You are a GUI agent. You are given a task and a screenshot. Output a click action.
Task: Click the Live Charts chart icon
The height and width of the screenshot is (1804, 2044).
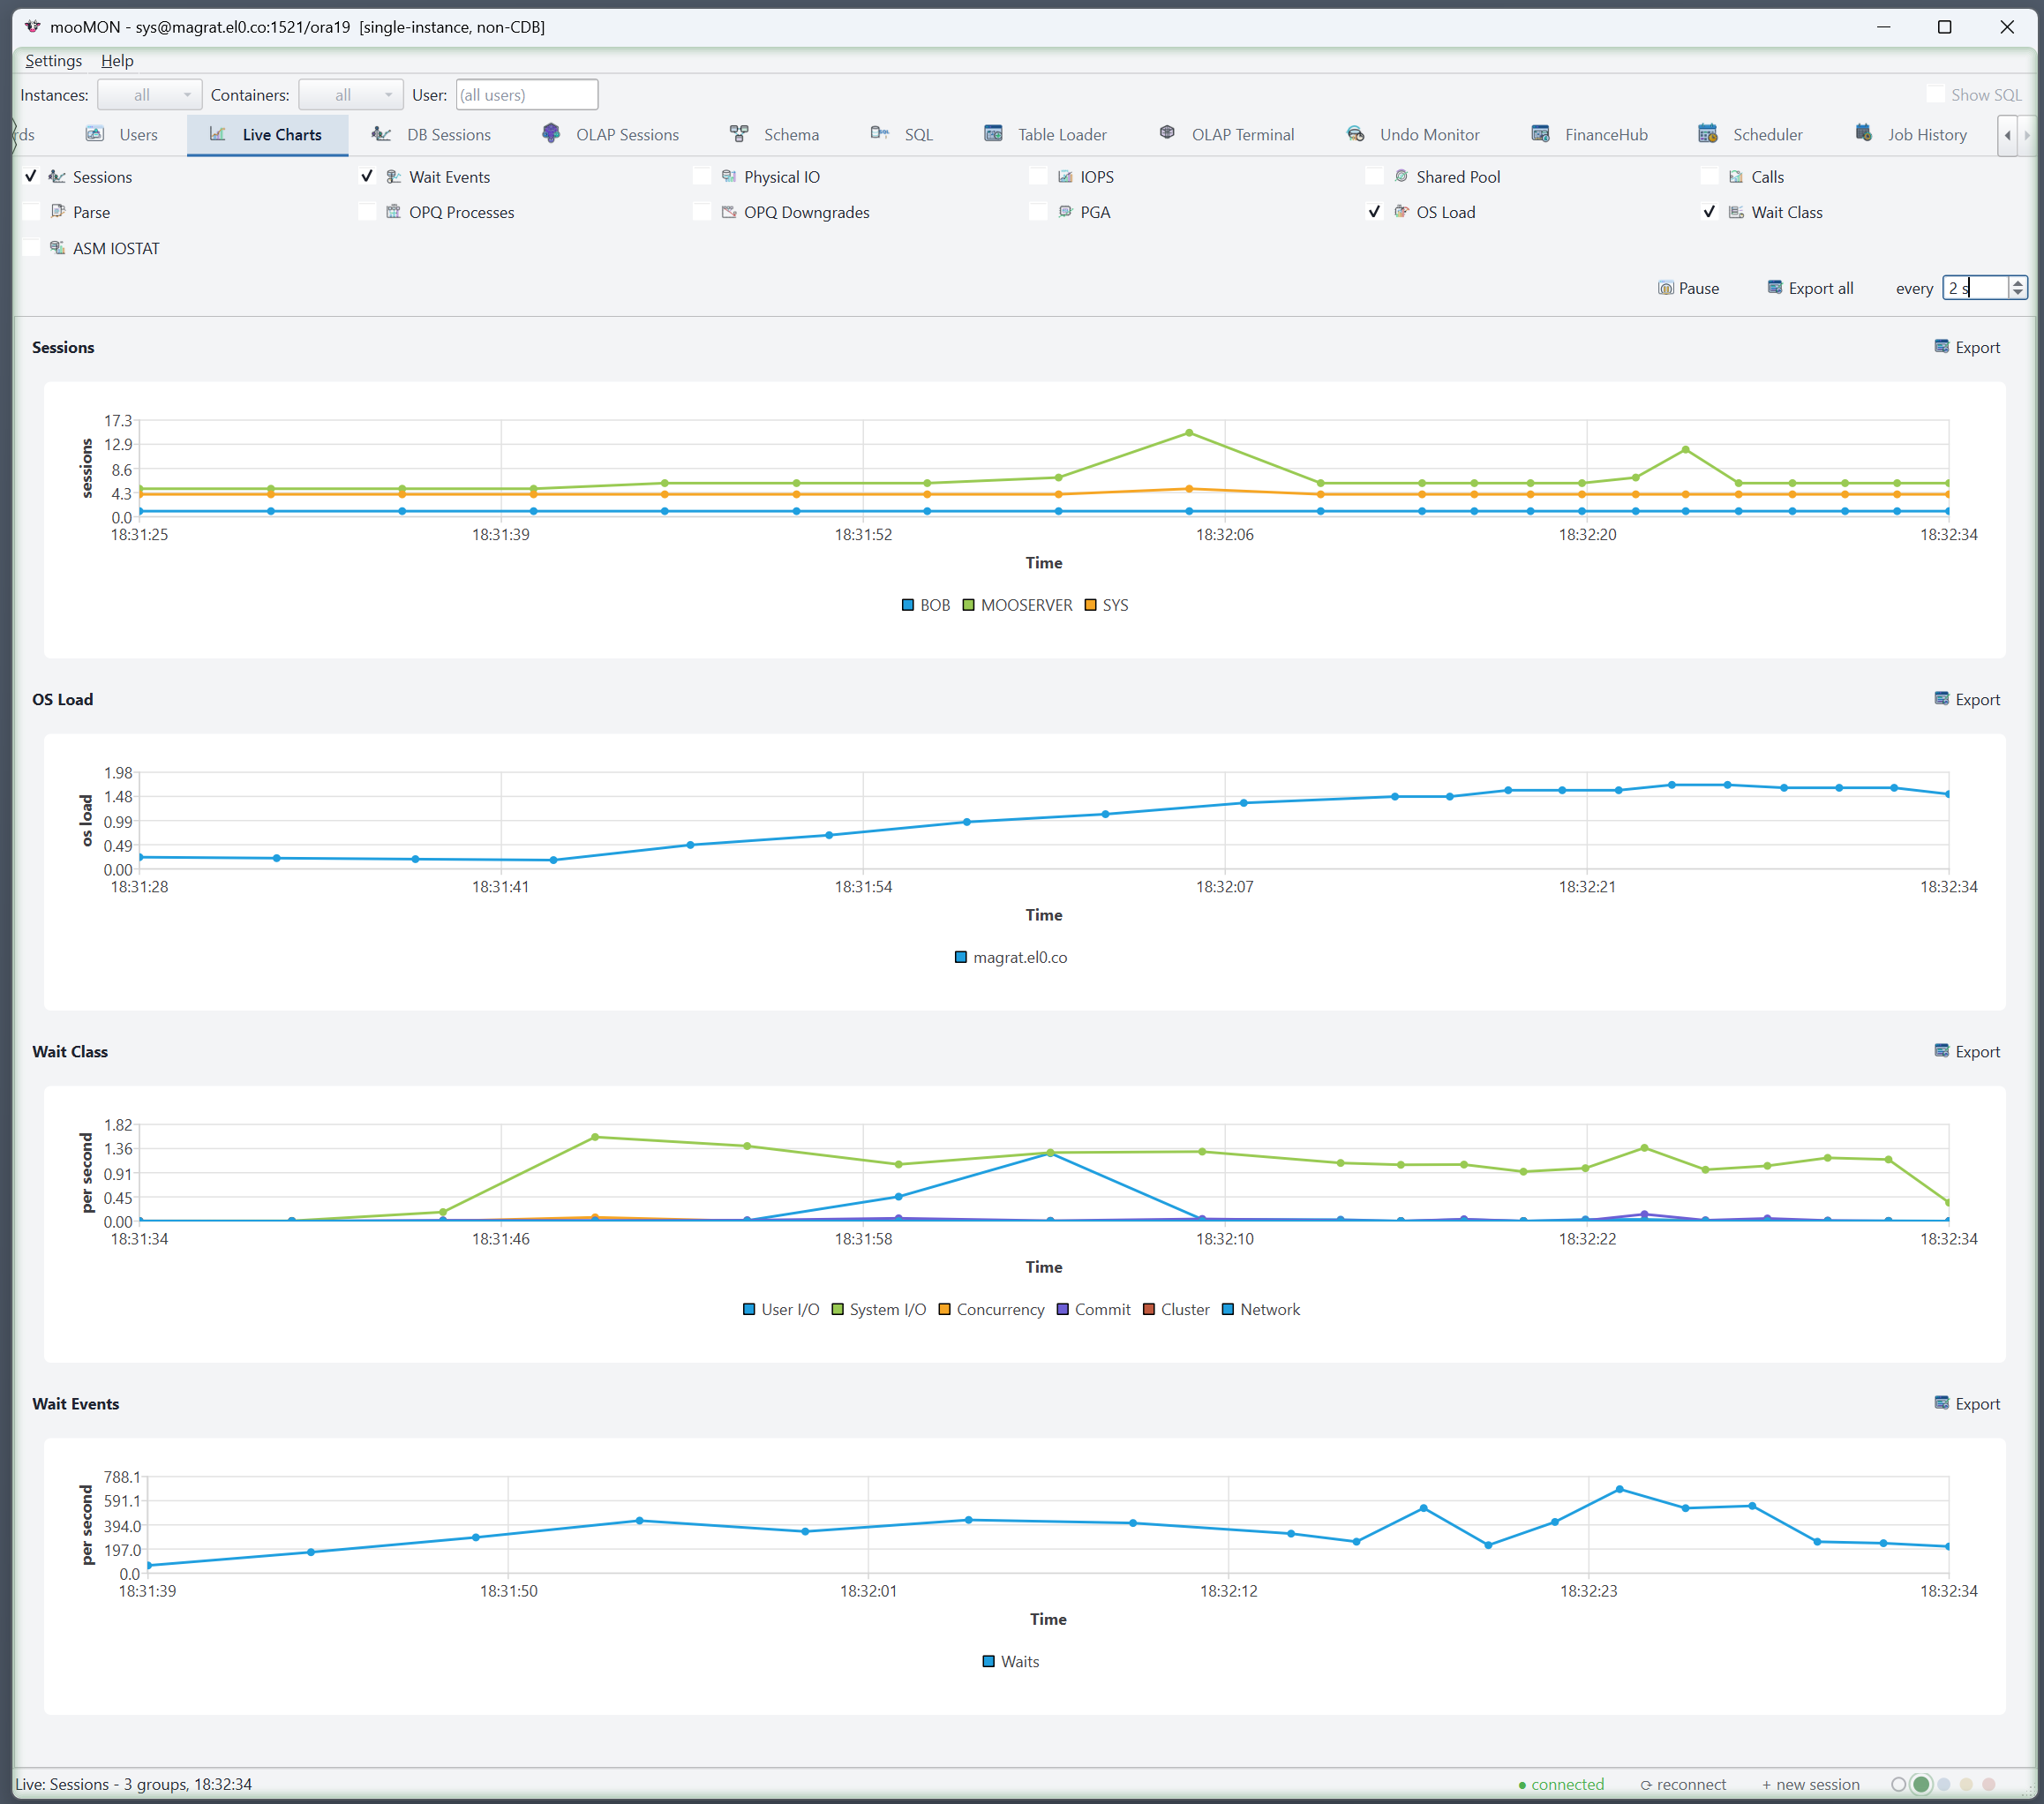pyautogui.click(x=217, y=133)
